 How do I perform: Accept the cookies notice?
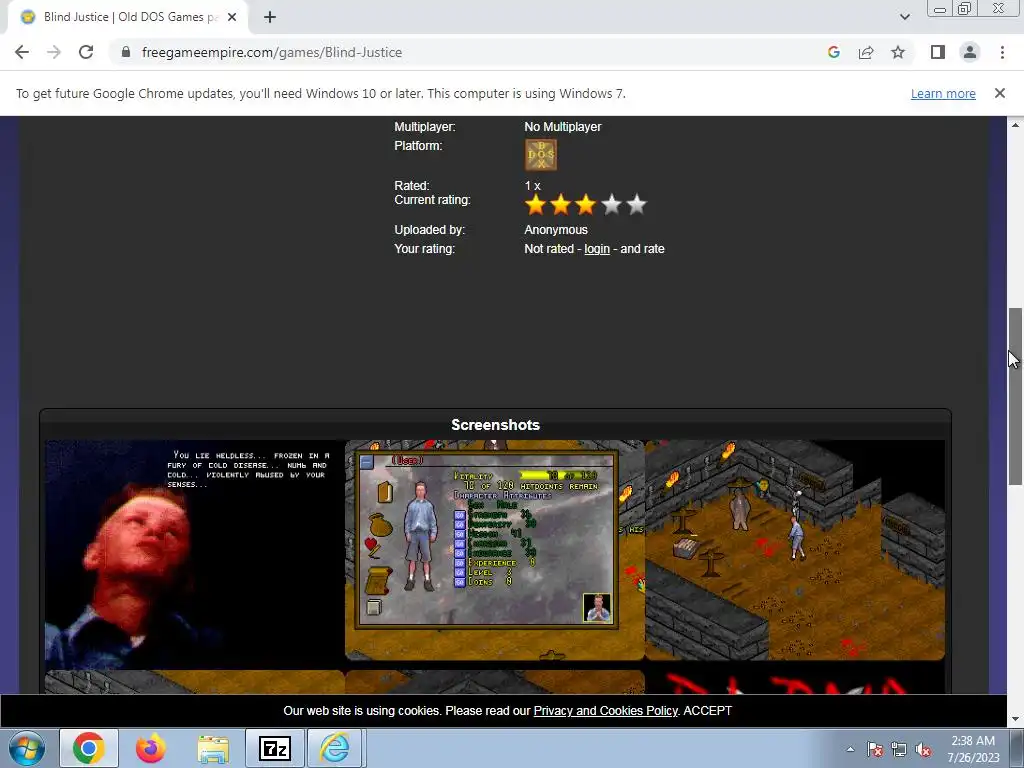coord(707,711)
